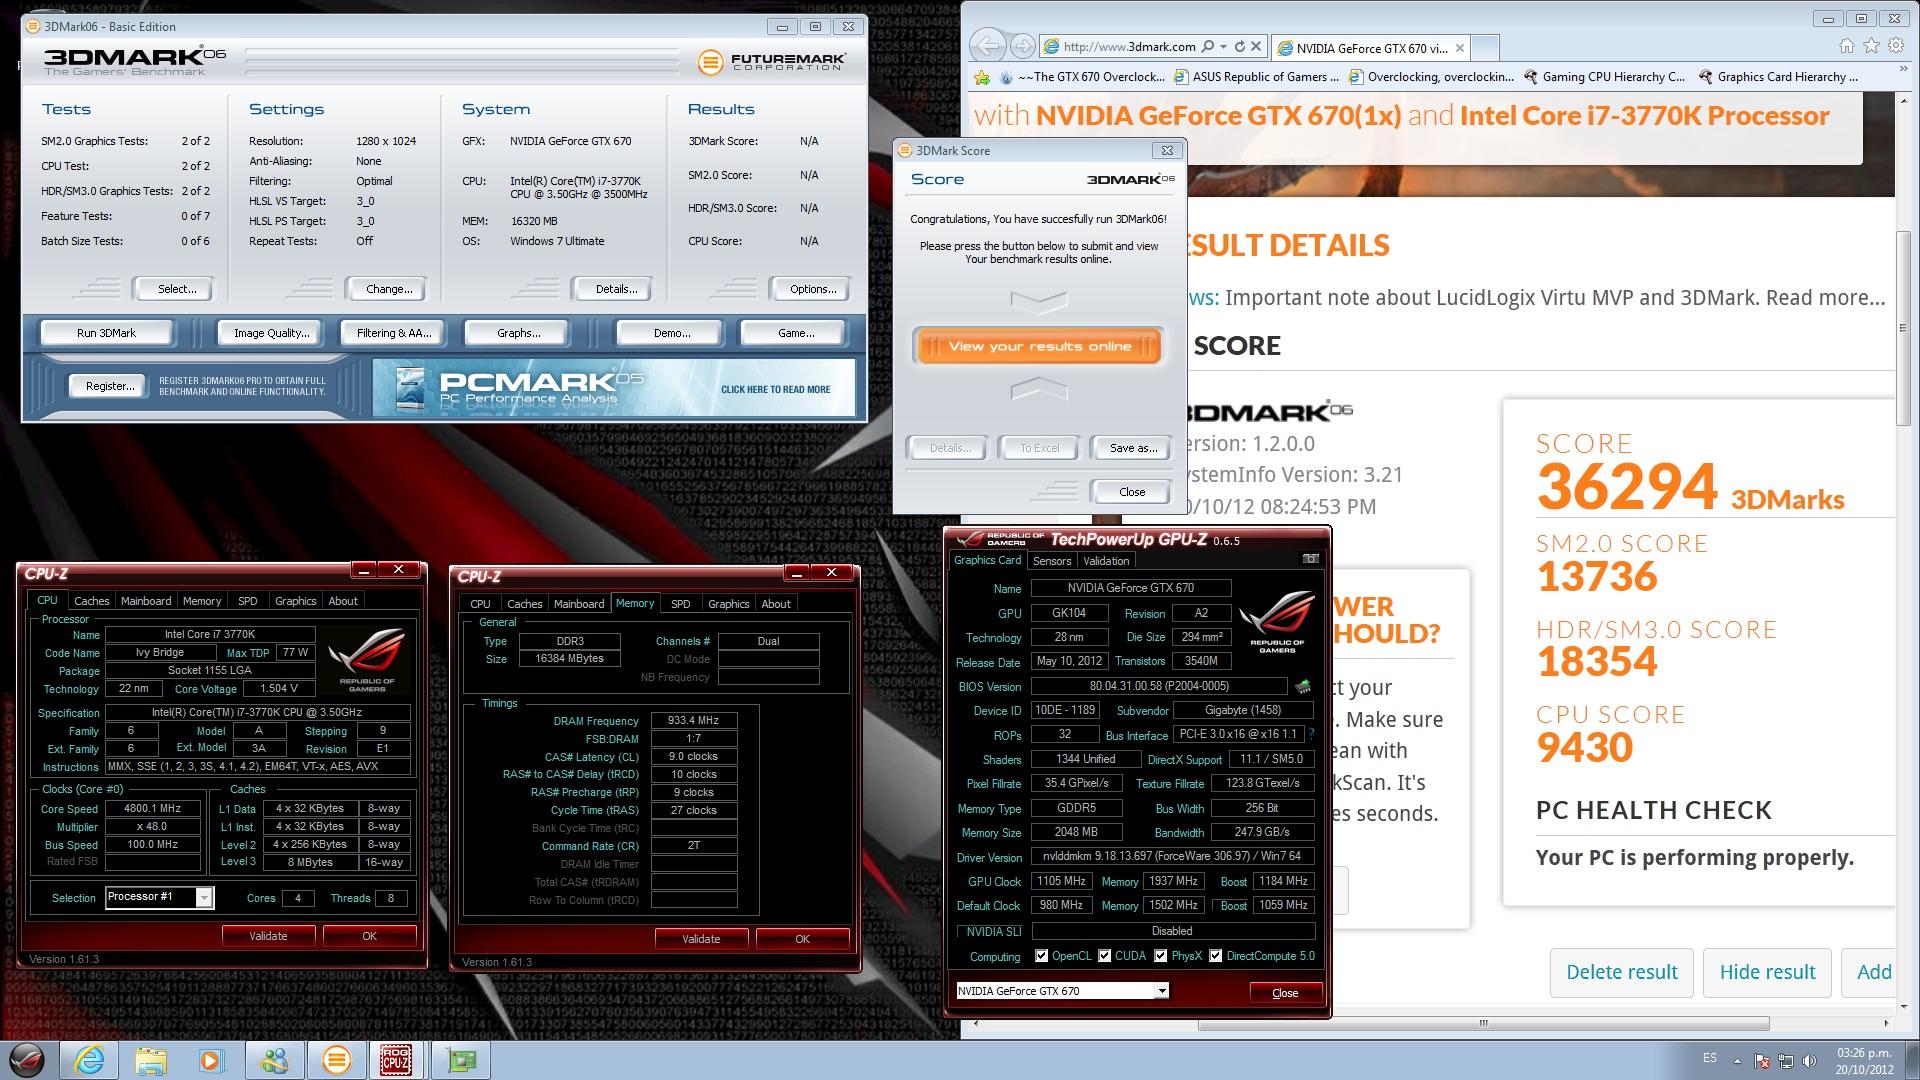The height and width of the screenshot is (1080, 1920).
Task: Click the browser horizontal scrollbar
Action: [x=1484, y=1023]
